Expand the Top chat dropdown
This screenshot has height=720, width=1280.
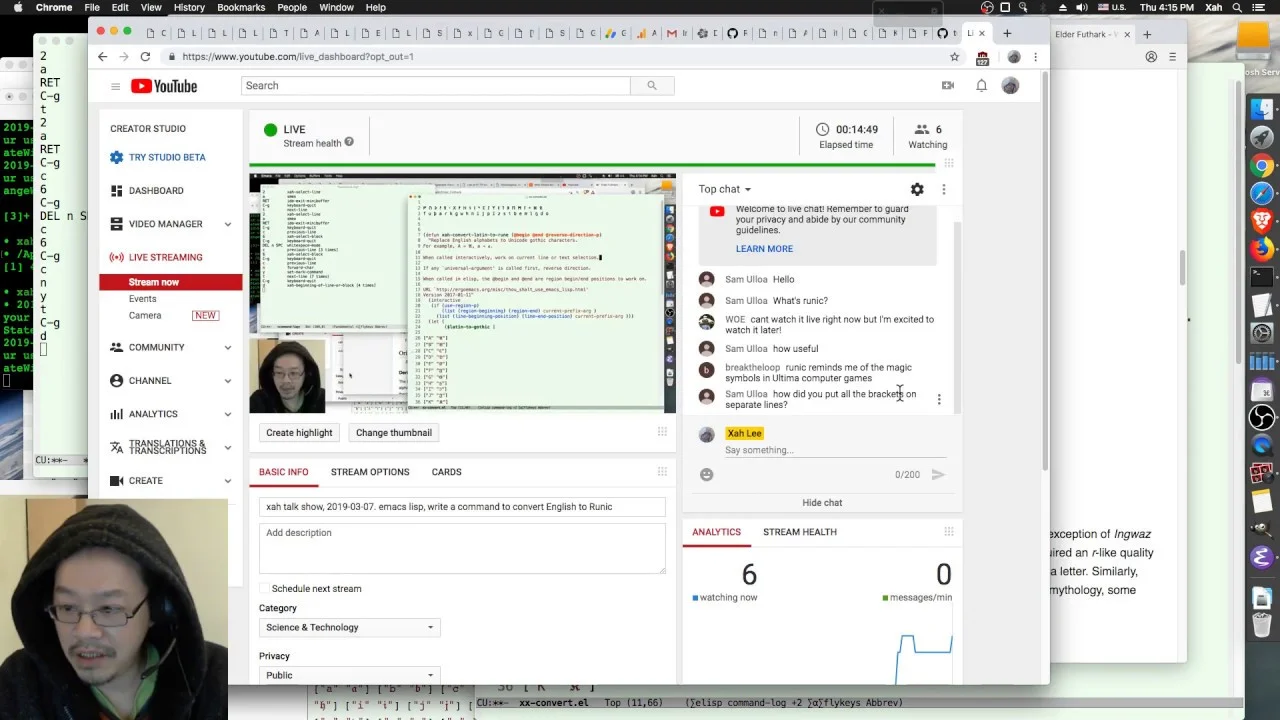coord(725,189)
